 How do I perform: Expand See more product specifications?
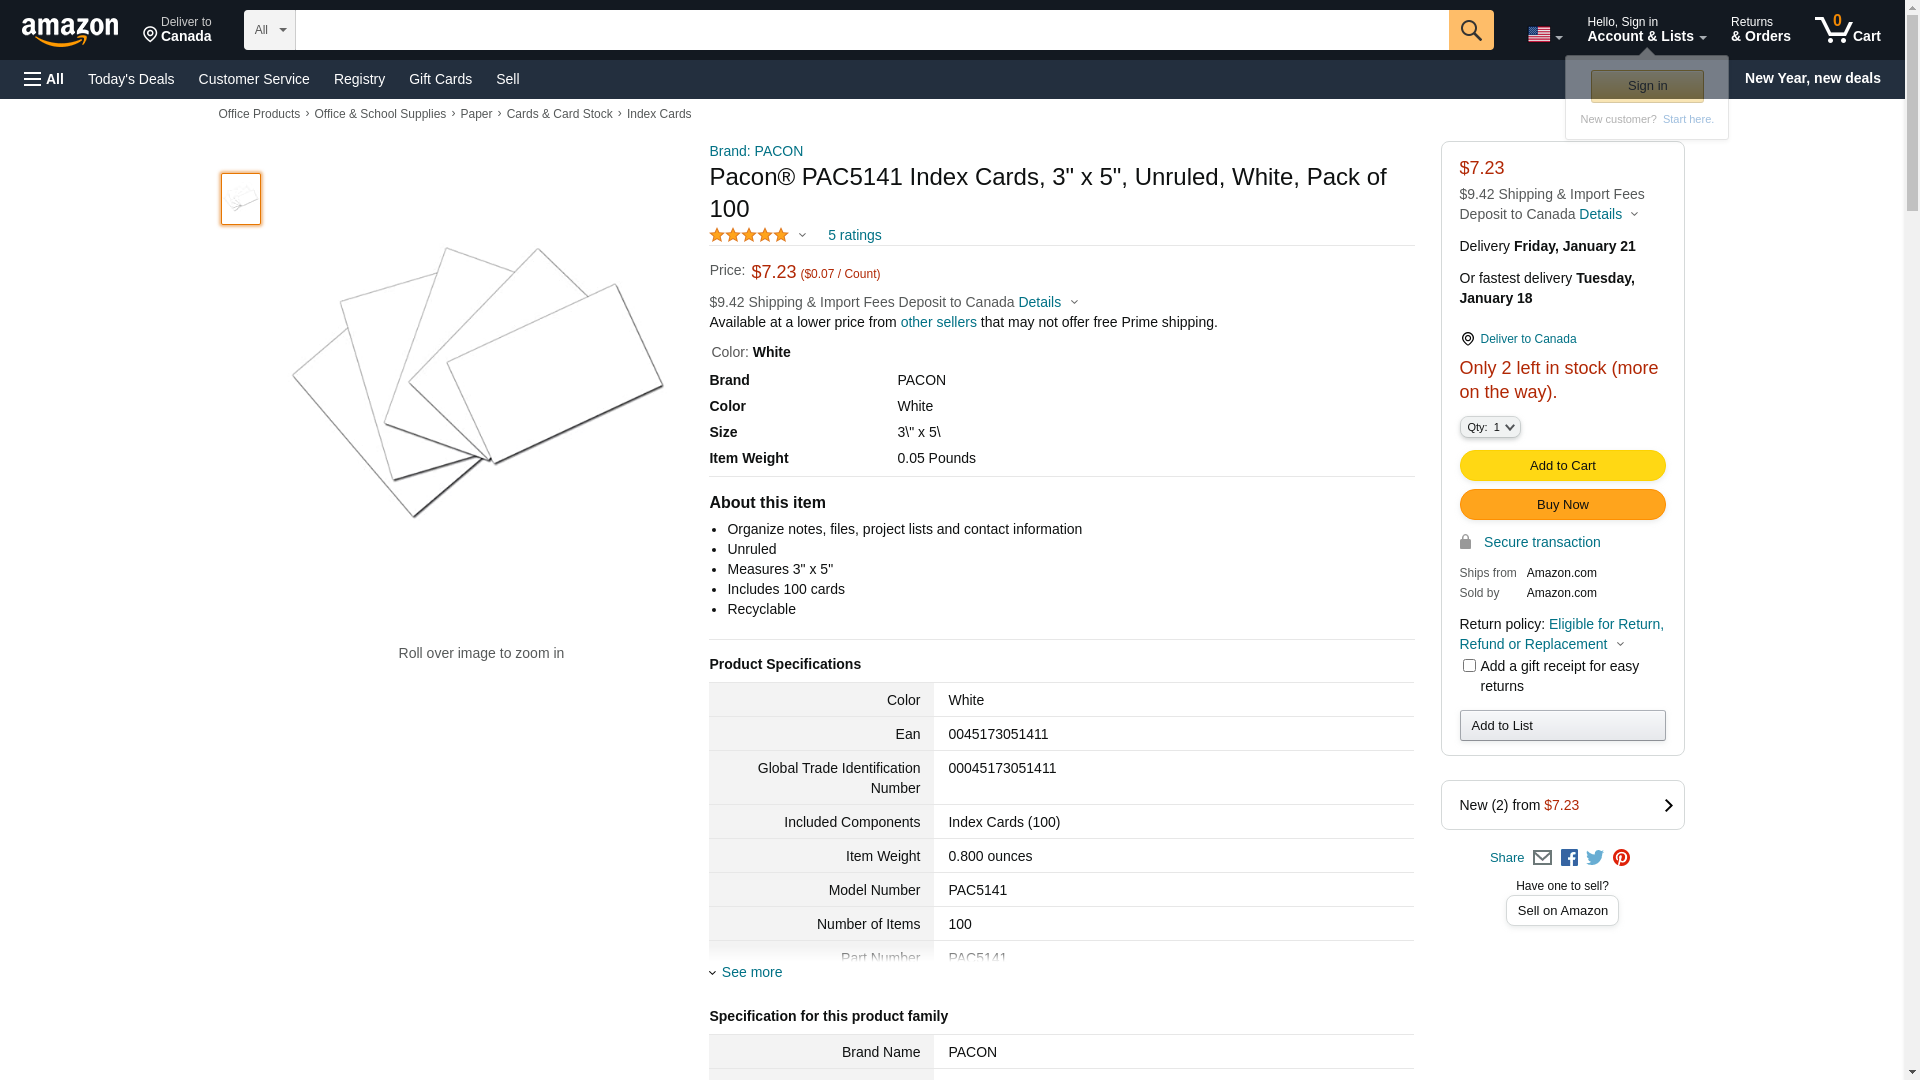tap(751, 972)
